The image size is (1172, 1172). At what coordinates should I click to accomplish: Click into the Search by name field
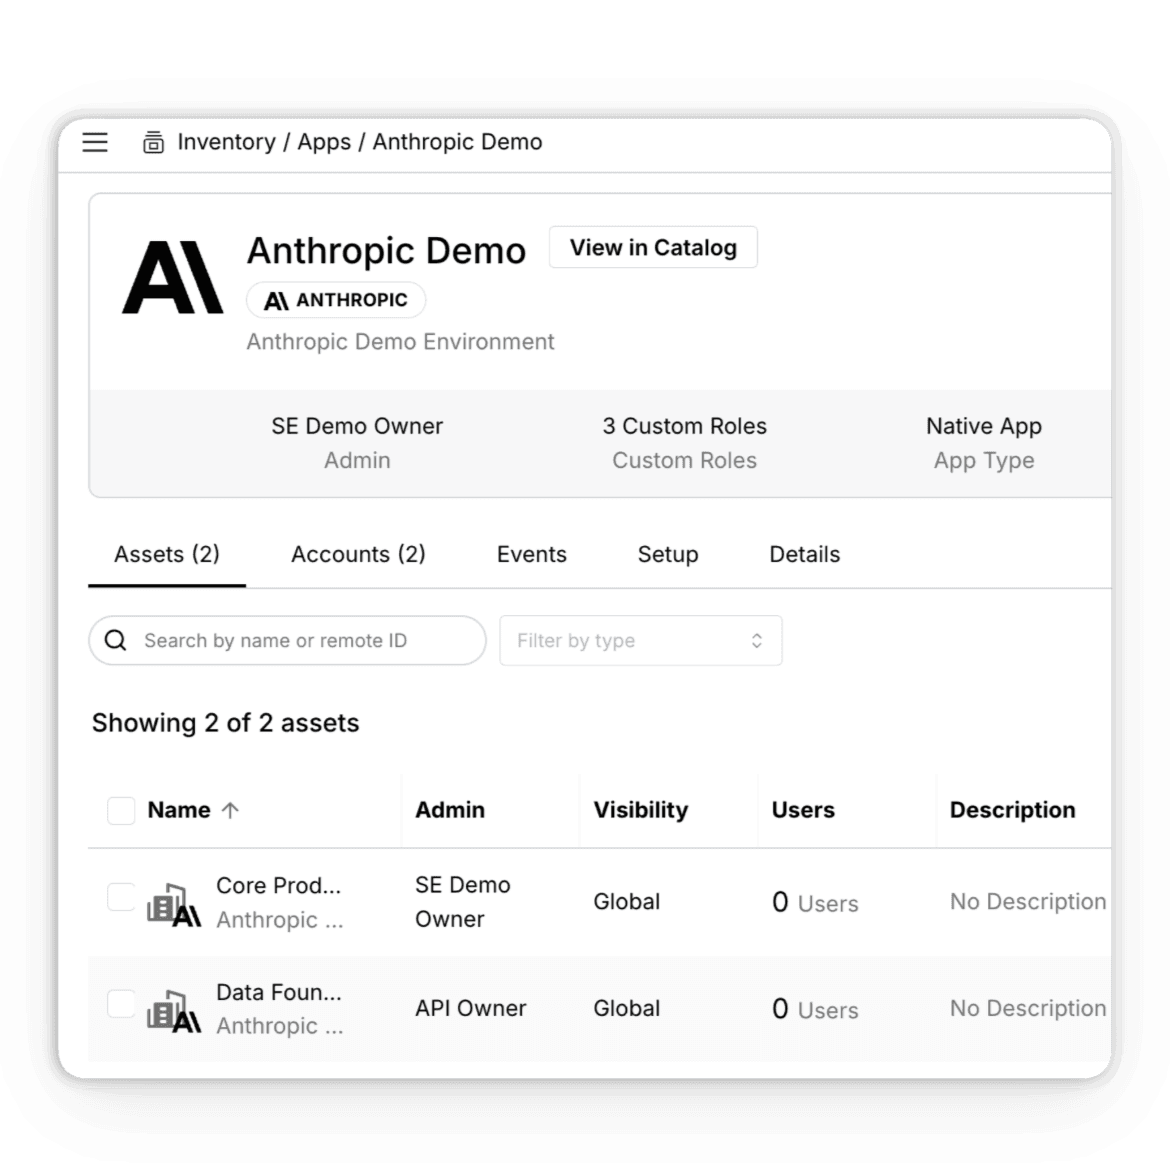tap(288, 641)
